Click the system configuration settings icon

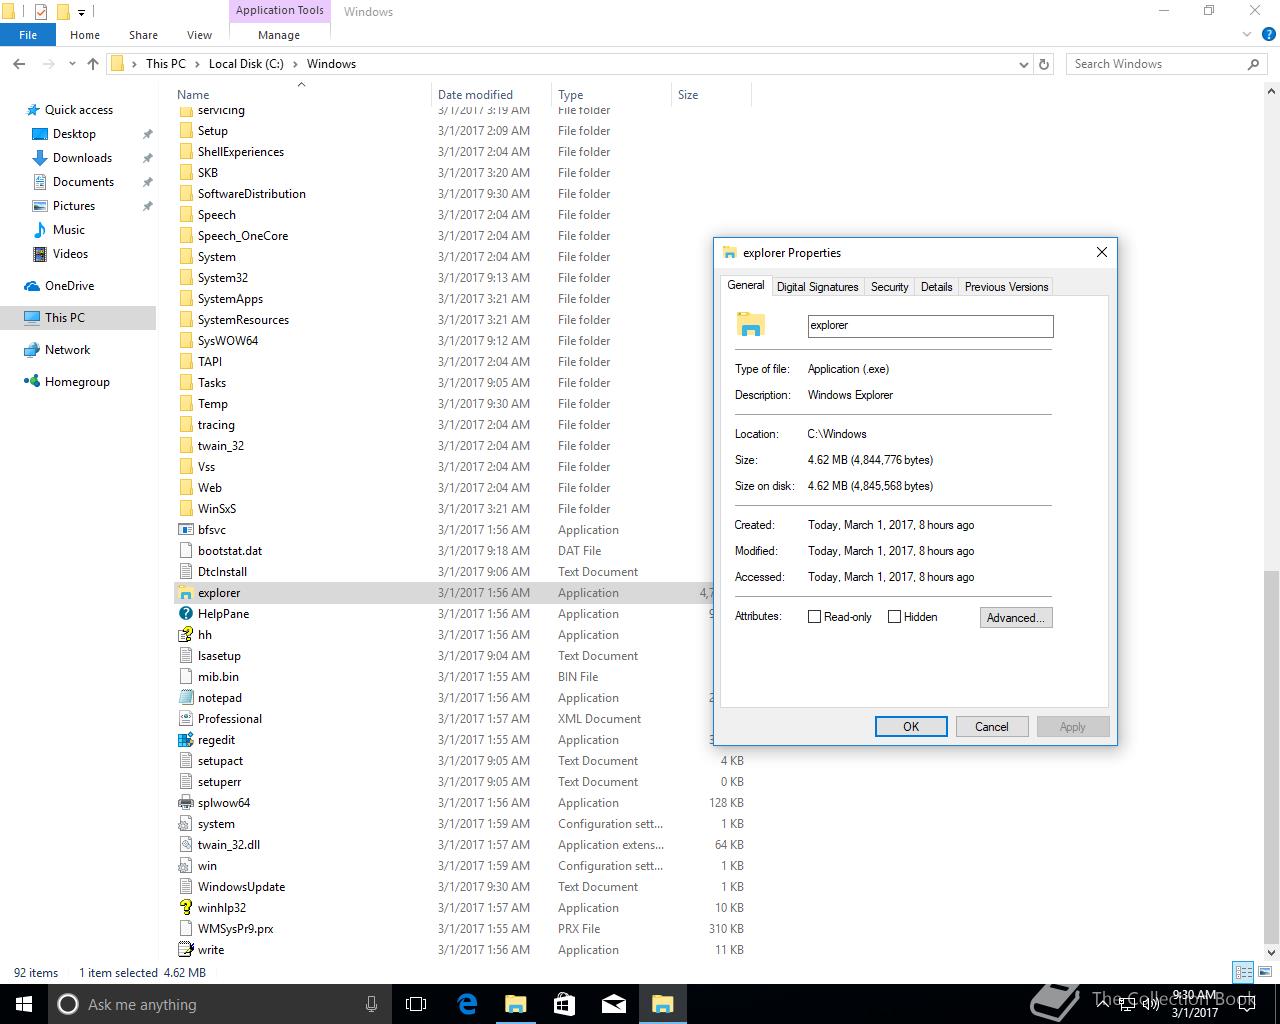pos(186,824)
